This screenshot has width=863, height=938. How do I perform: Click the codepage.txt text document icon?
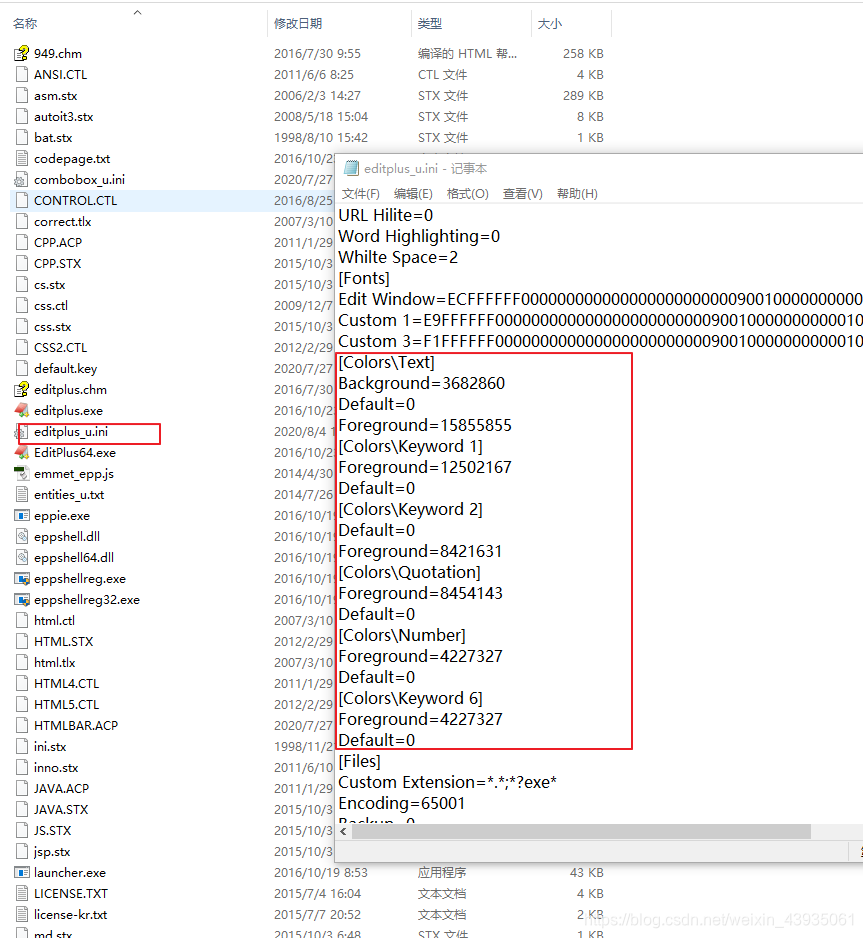point(22,159)
